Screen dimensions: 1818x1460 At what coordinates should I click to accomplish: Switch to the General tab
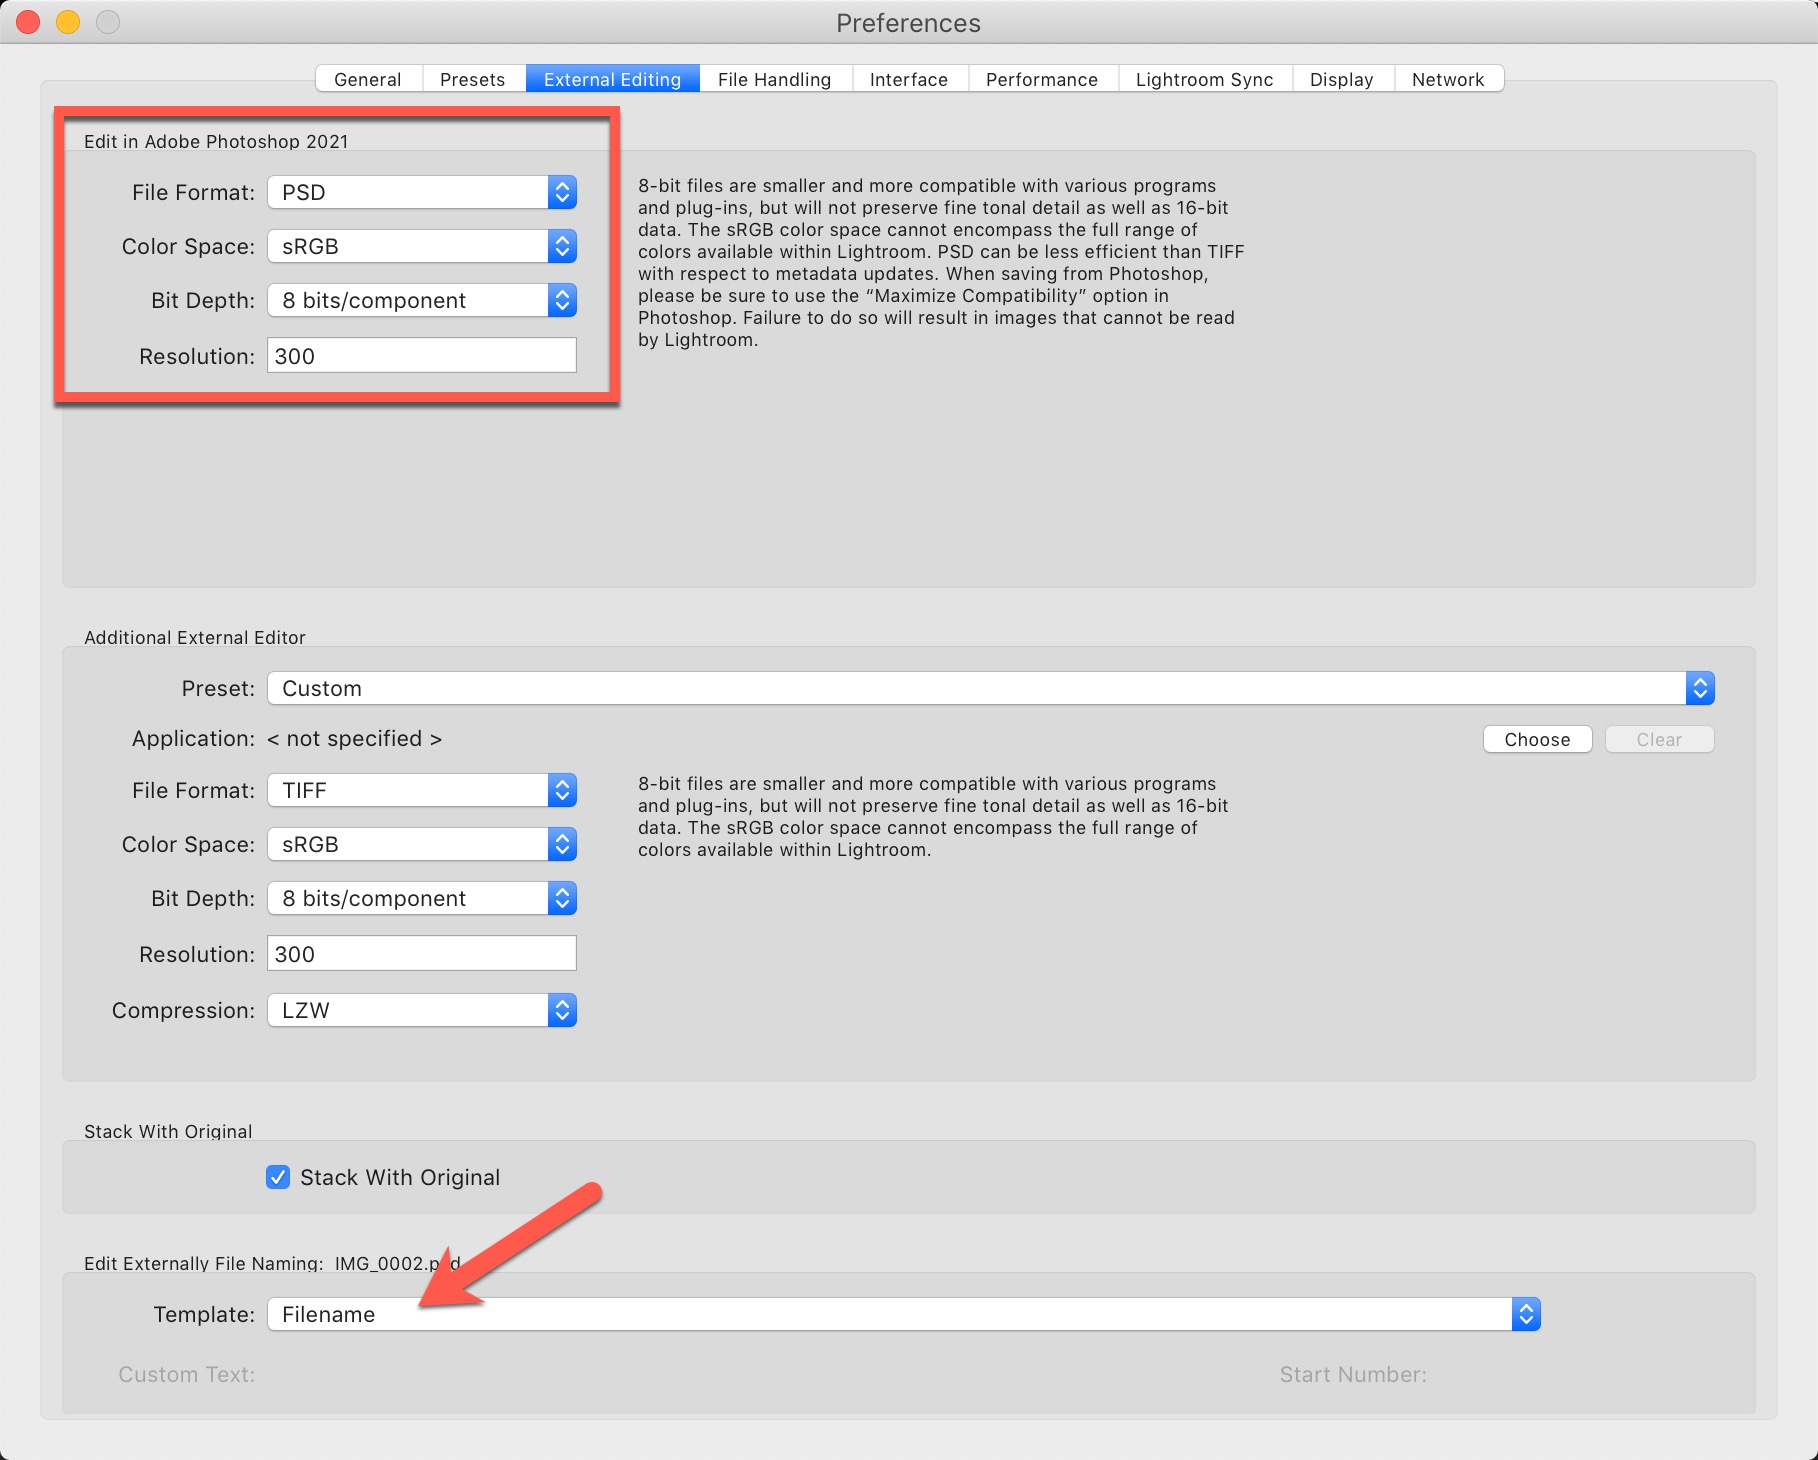coord(368,79)
